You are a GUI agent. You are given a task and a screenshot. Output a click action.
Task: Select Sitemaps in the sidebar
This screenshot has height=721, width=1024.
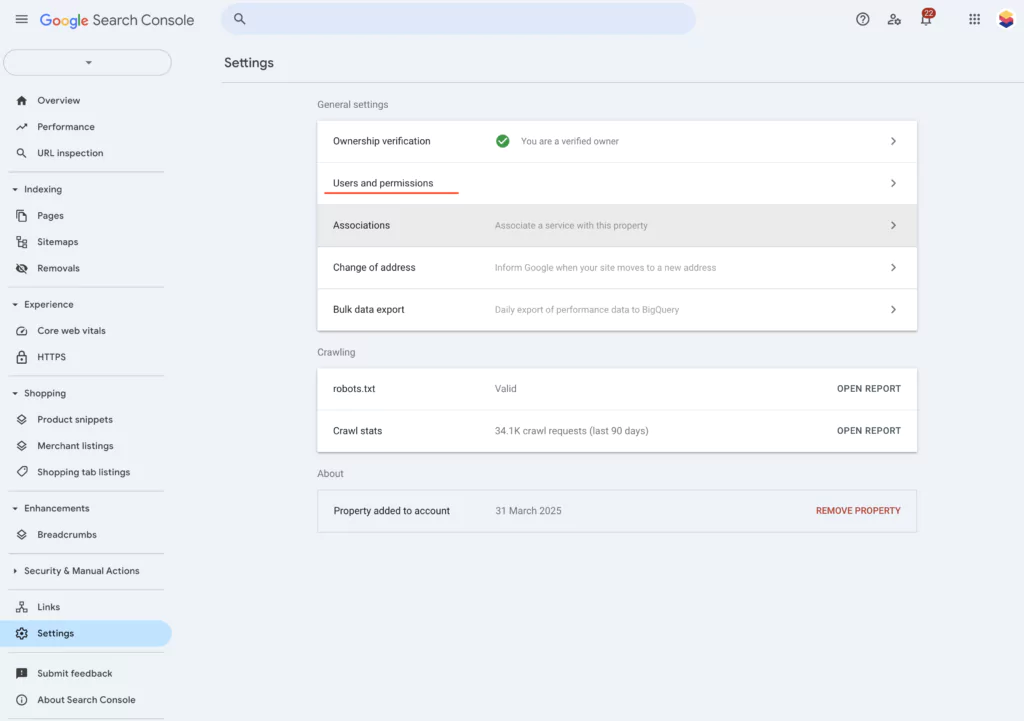[x=57, y=242]
